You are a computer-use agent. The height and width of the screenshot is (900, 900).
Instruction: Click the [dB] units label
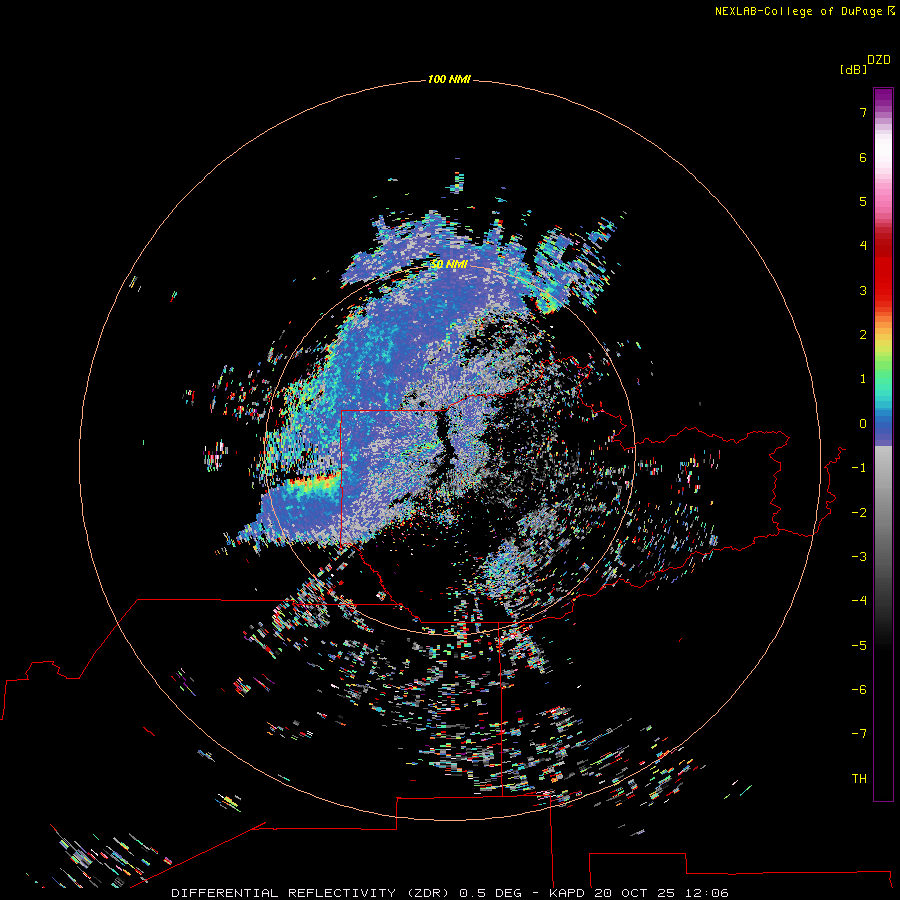pyautogui.click(x=853, y=69)
